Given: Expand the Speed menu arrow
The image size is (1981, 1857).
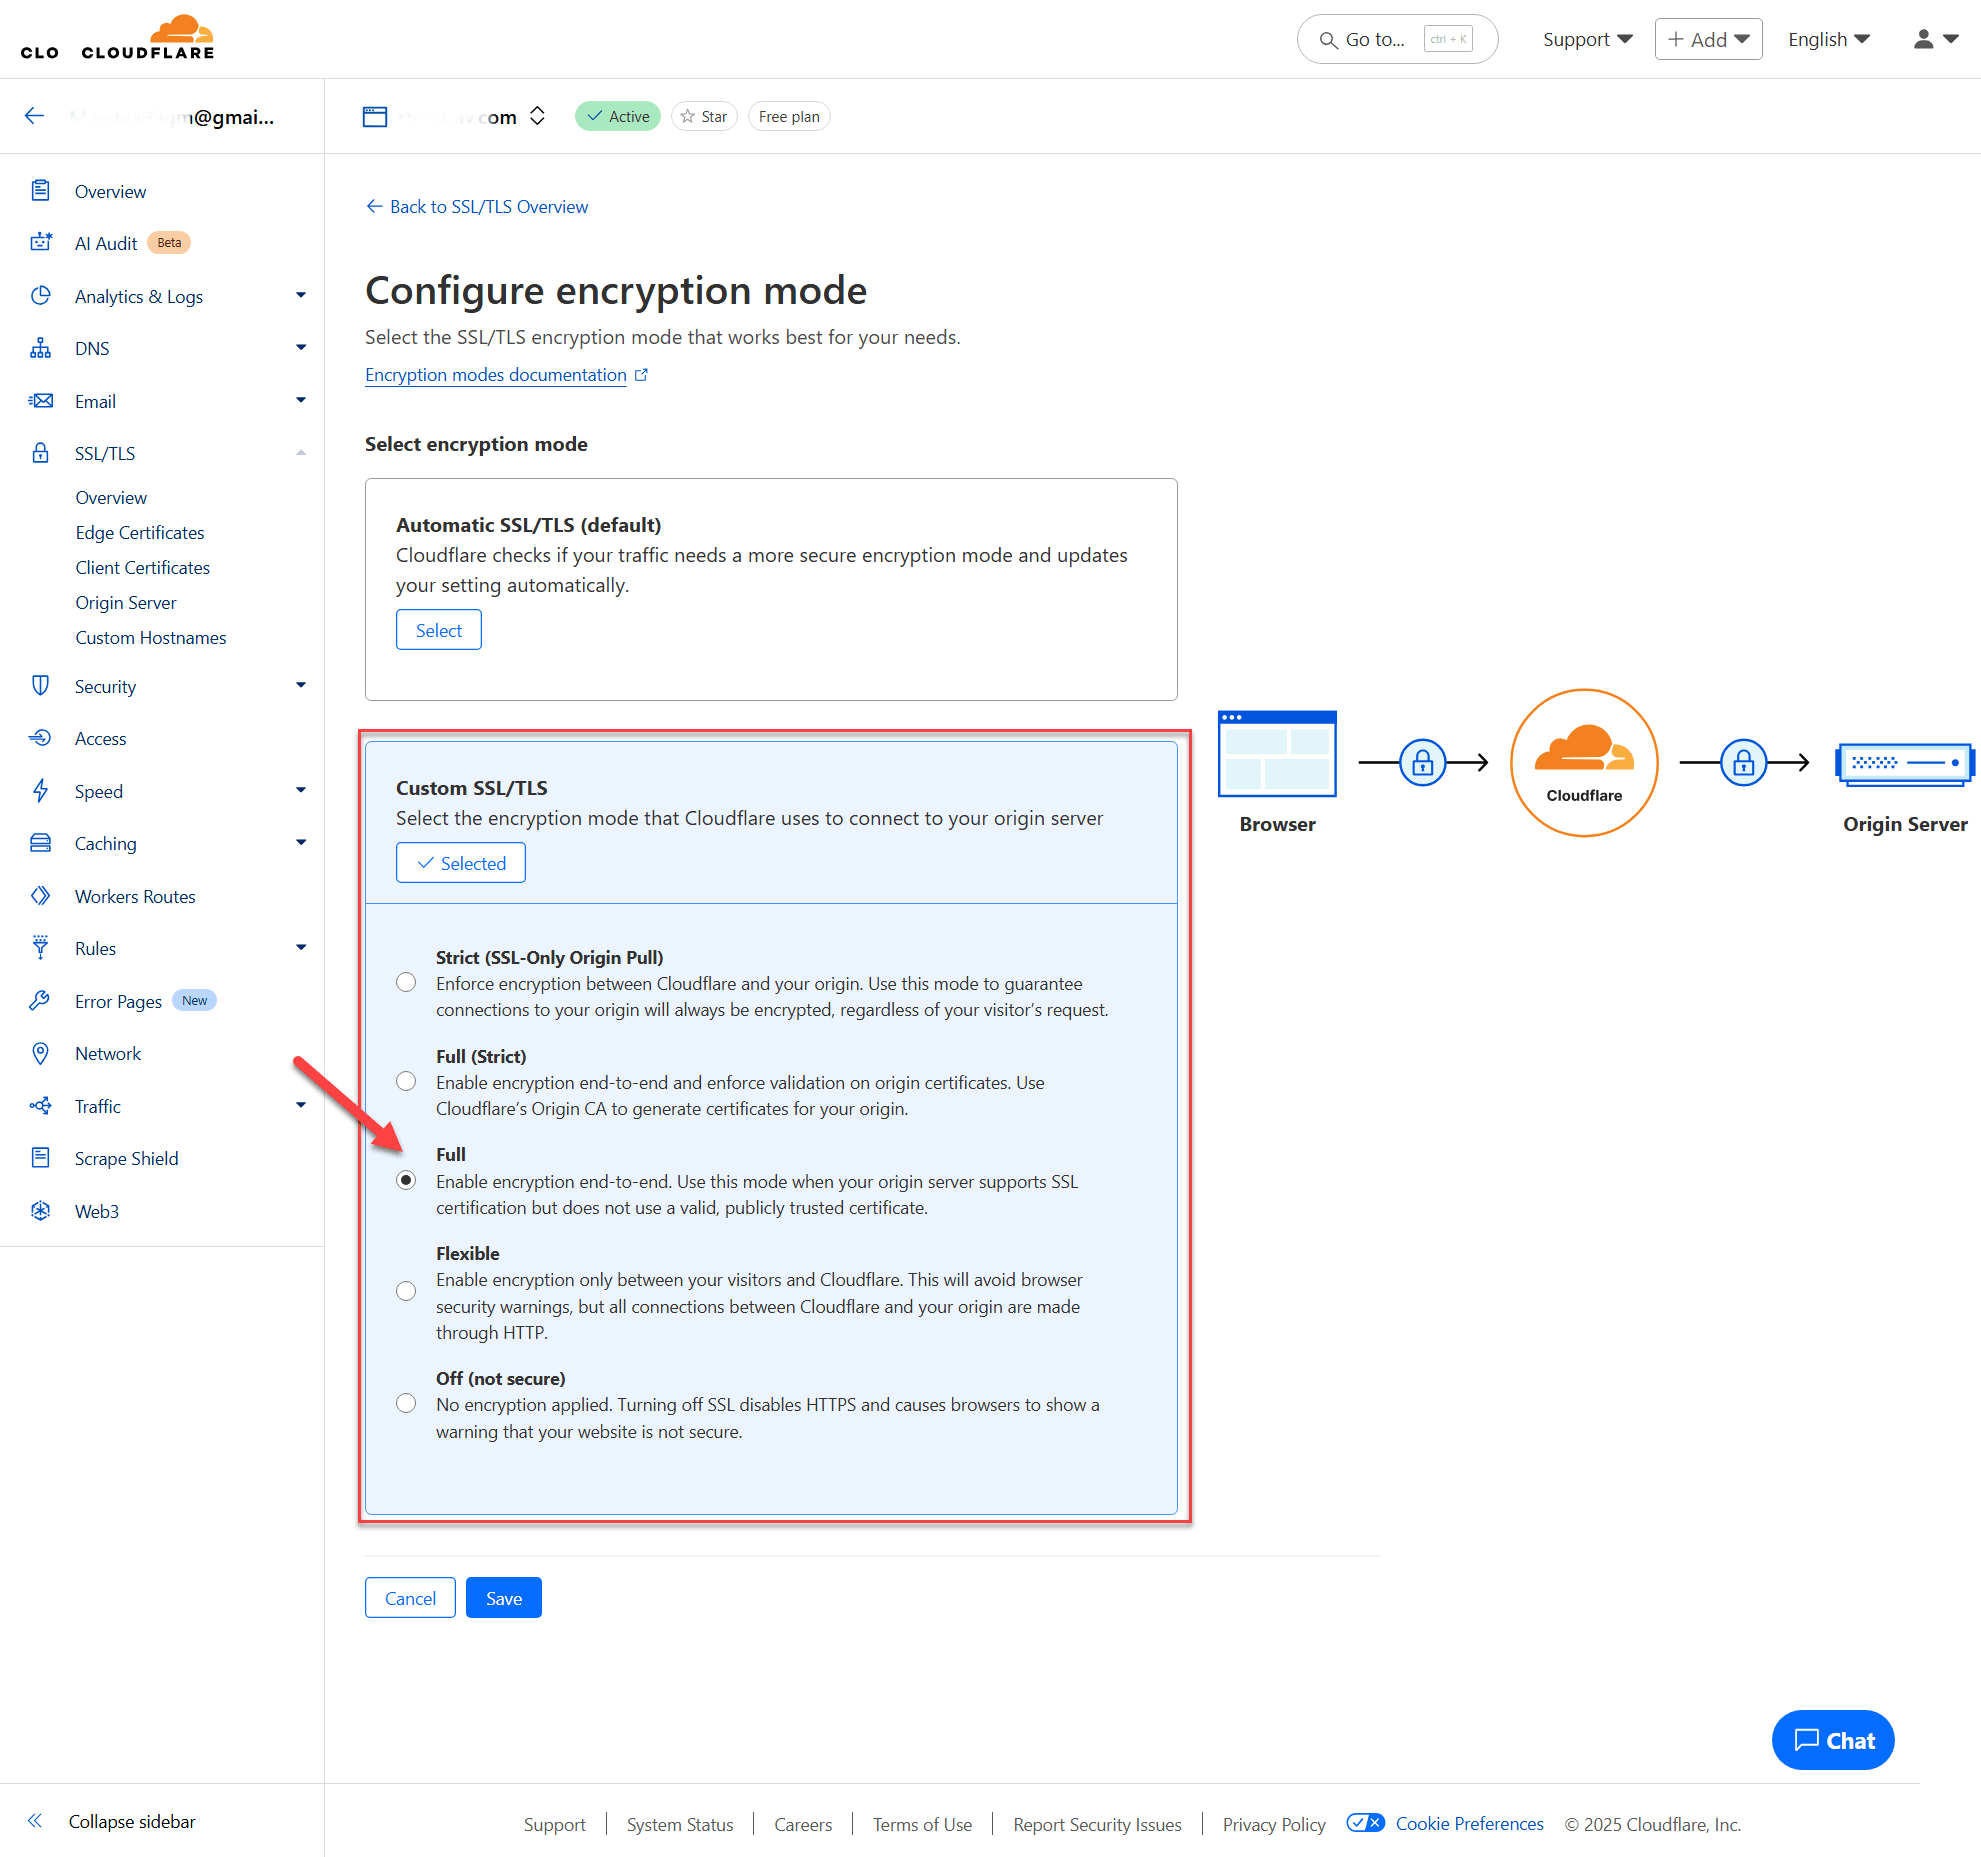Looking at the screenshot, I should [x=301, y=790].
